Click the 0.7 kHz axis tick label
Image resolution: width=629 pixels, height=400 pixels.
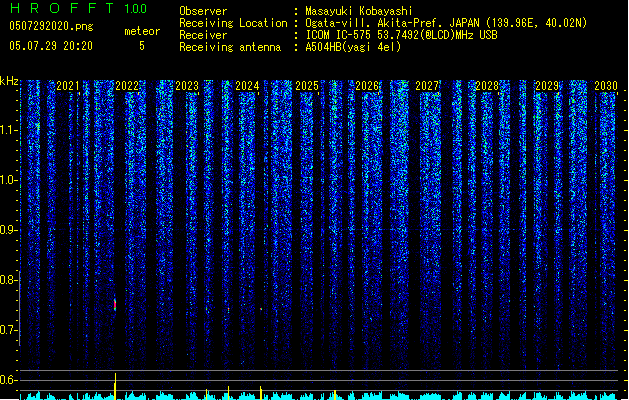8,330
